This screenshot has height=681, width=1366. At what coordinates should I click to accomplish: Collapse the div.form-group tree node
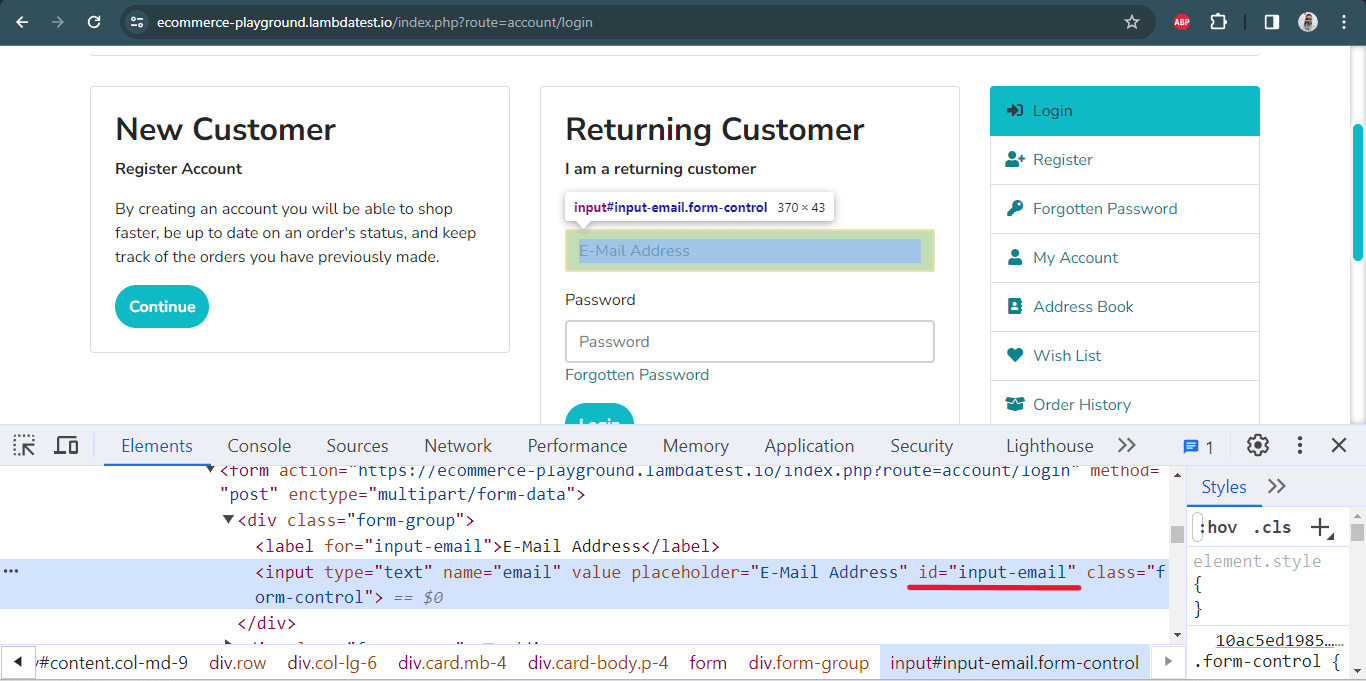(x=229, y=519)
